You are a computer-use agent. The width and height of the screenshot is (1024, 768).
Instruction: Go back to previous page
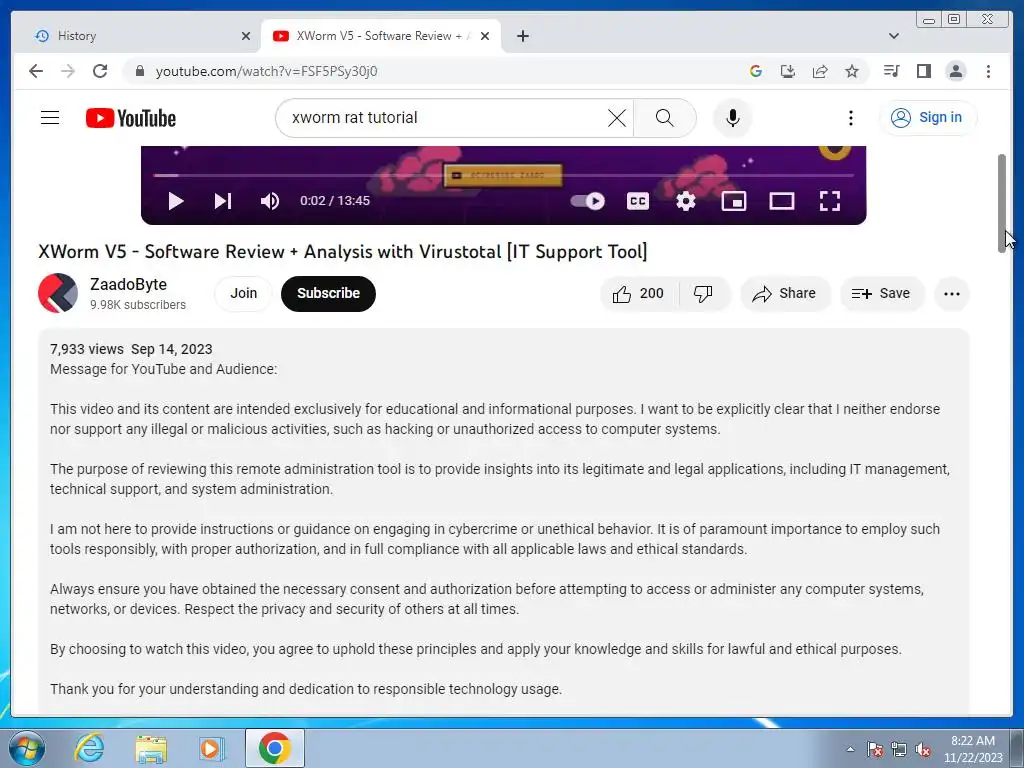click(x=36, y=71)
